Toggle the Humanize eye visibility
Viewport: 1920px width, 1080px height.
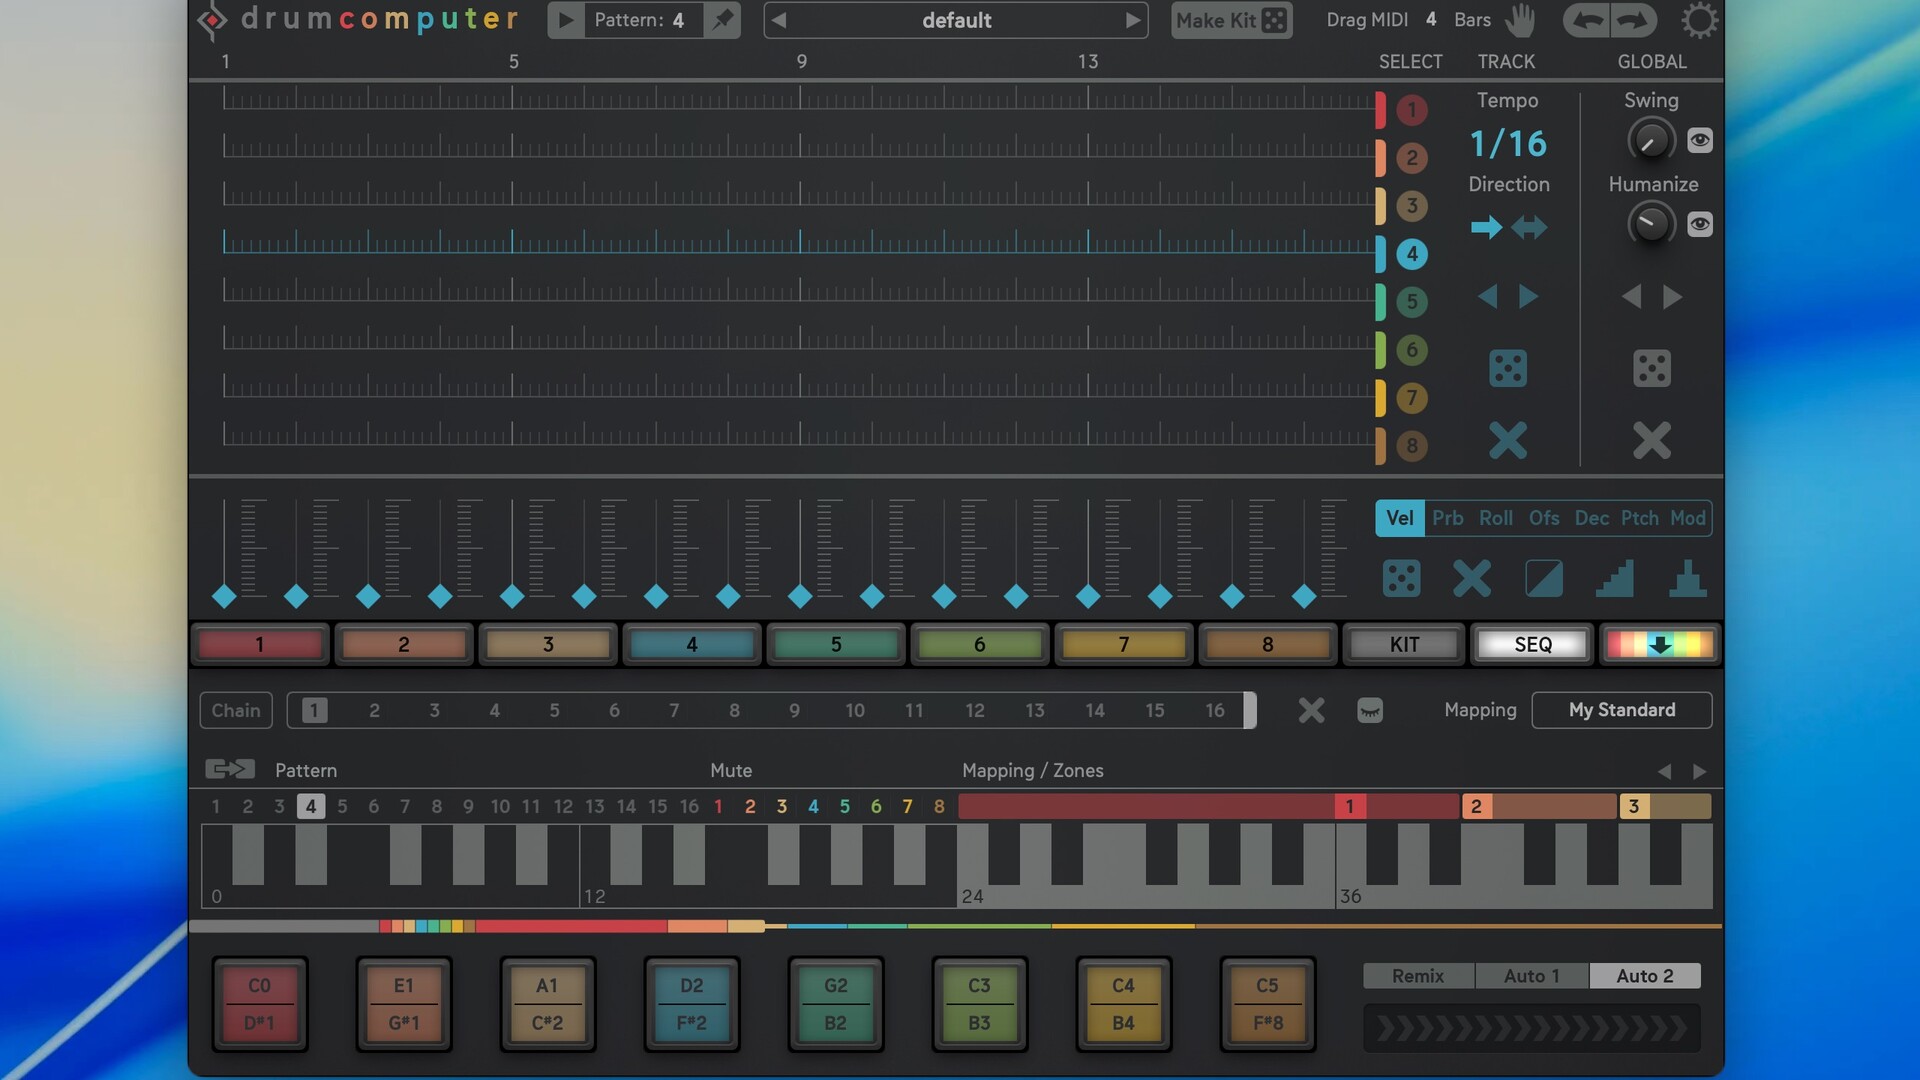[x=1700, y=225]
